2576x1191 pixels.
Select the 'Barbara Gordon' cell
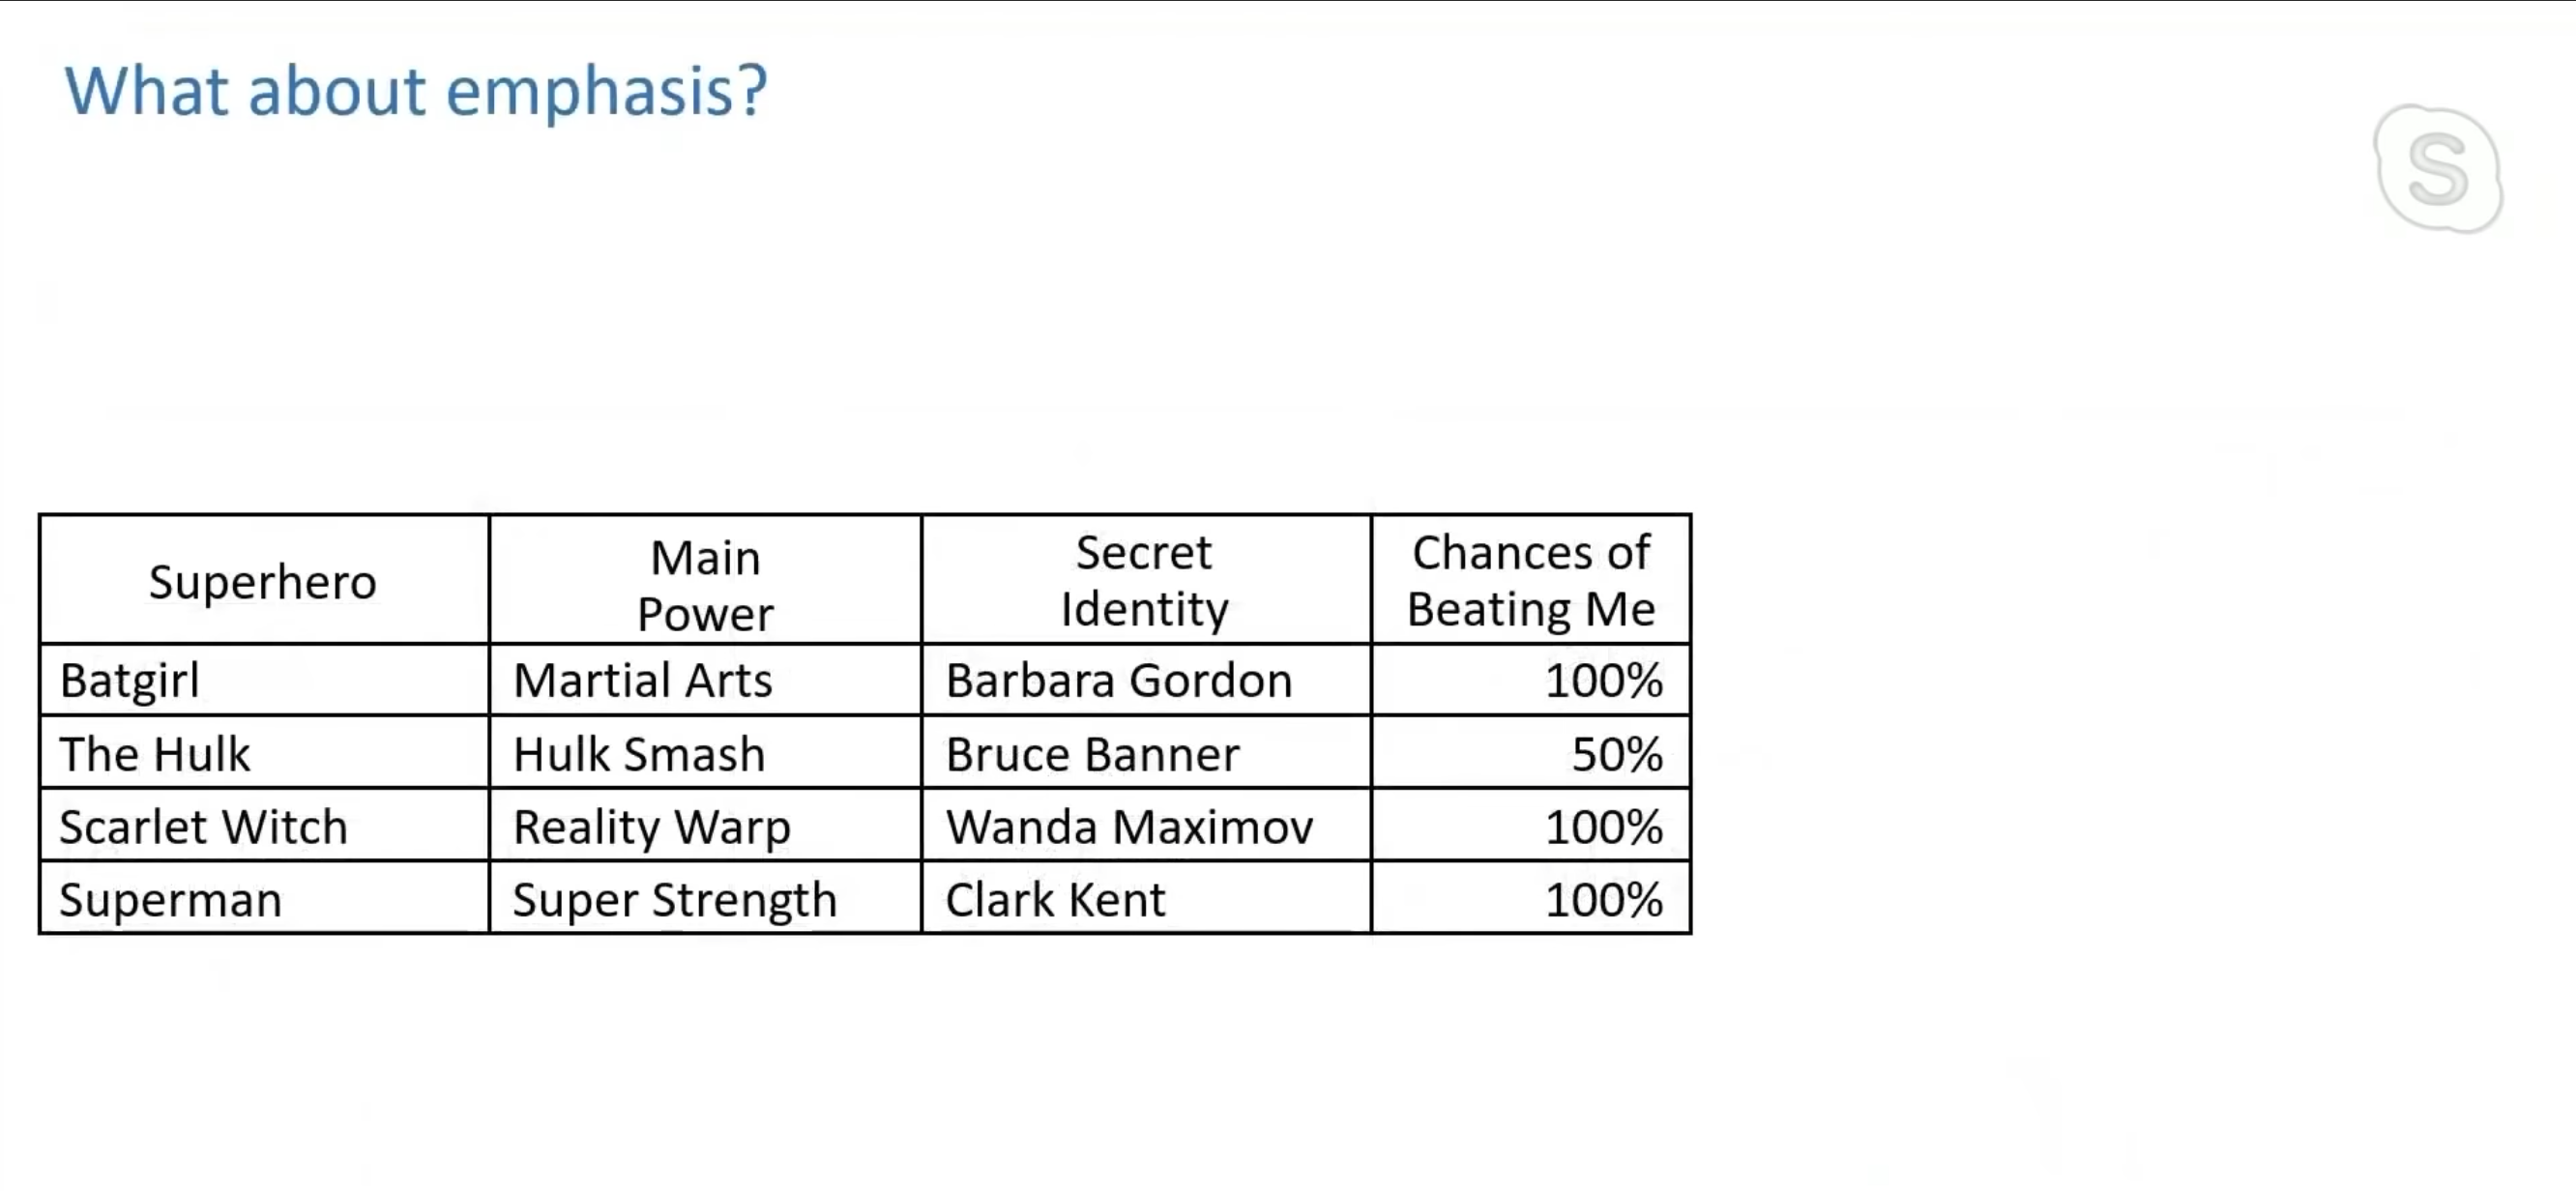(1146, 680)
